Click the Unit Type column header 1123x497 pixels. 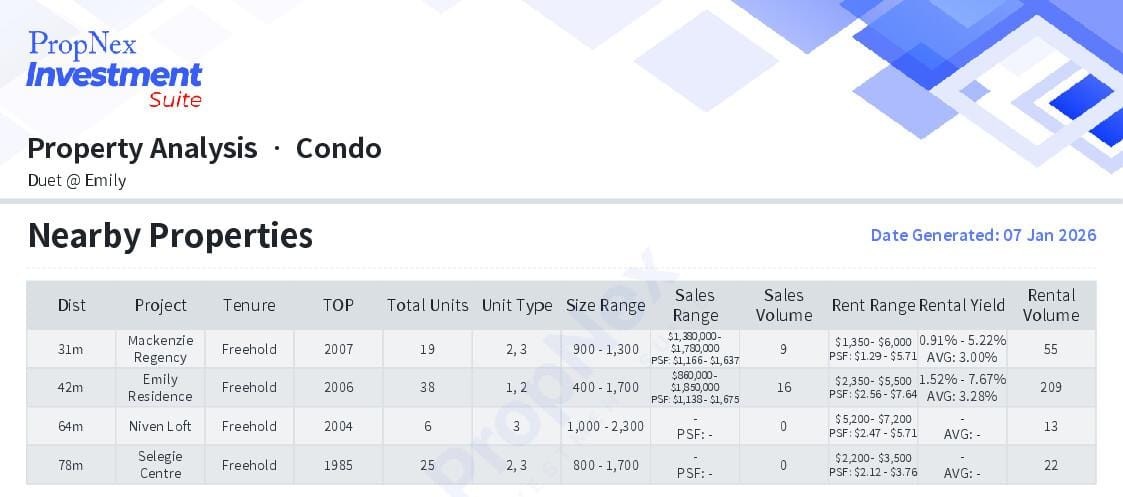click(517, 305)
